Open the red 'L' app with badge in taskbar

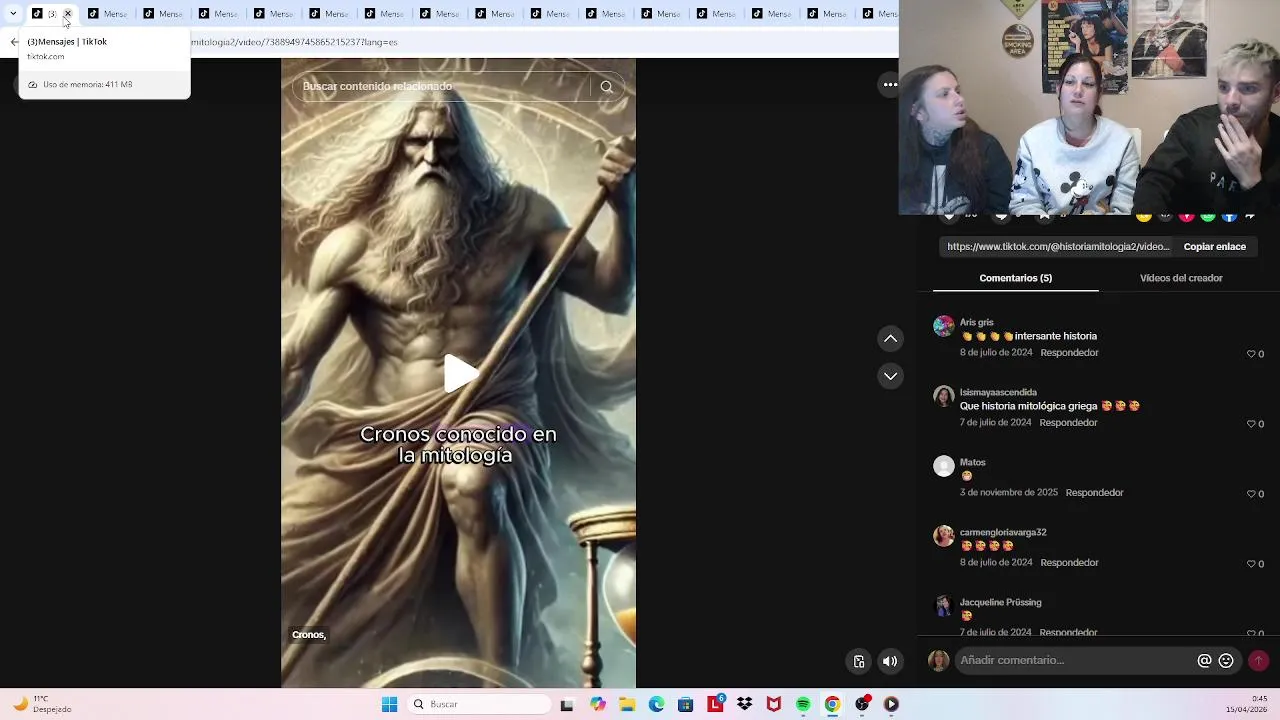coord(715,704)
